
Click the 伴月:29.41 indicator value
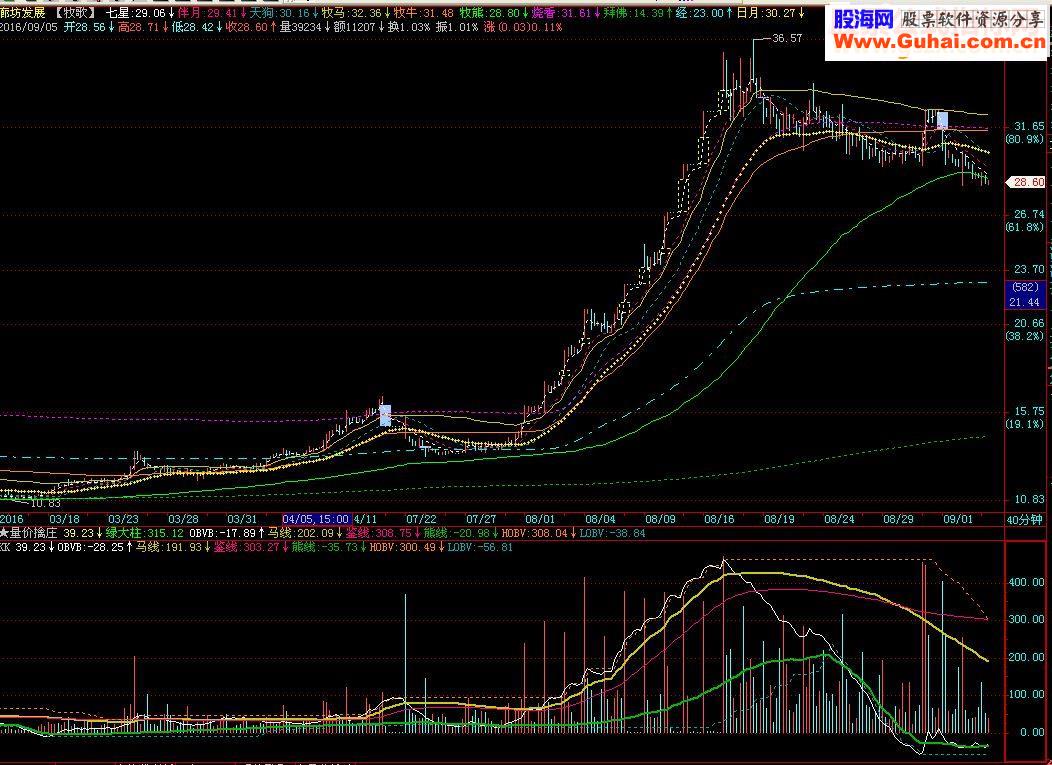(209, 13)
